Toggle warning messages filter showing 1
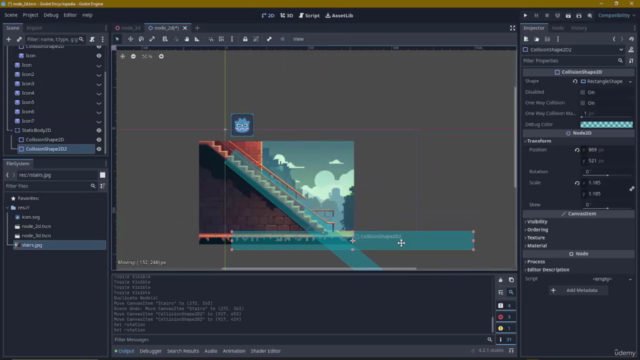The height and width of the screenshot is (360, 640). point(505,328)
